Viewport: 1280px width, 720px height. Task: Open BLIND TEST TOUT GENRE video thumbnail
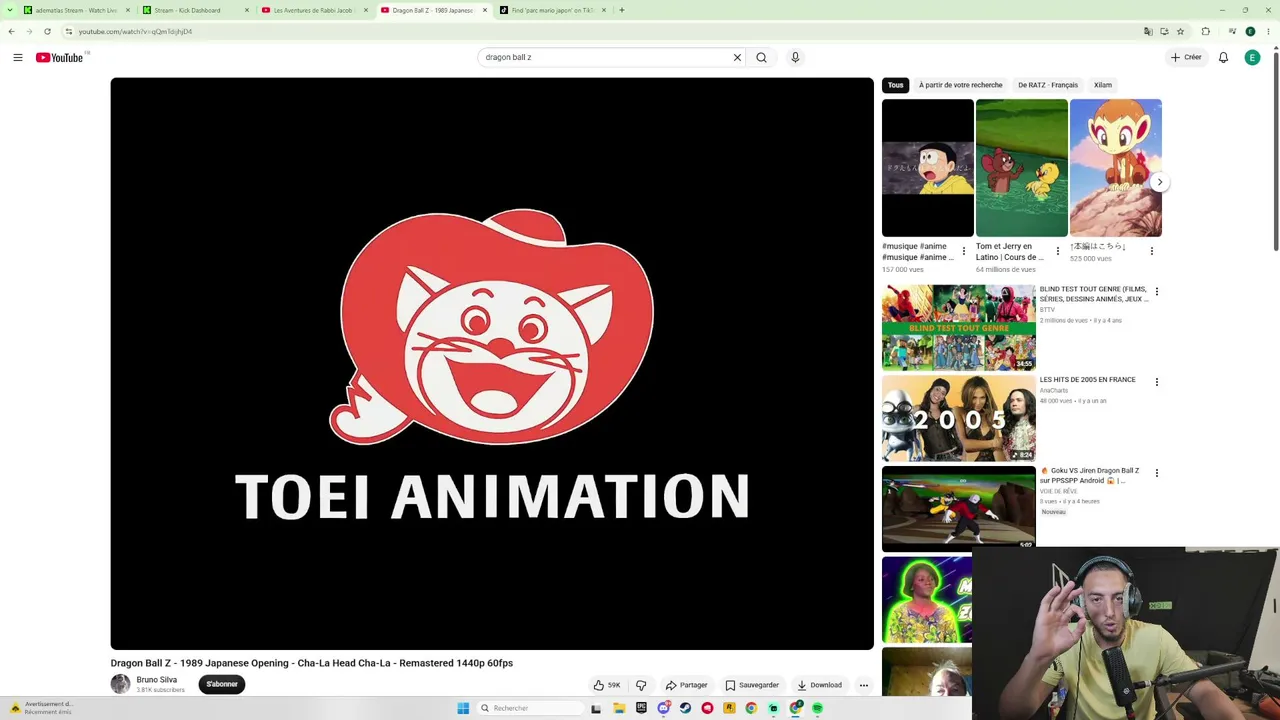[959, 327]
